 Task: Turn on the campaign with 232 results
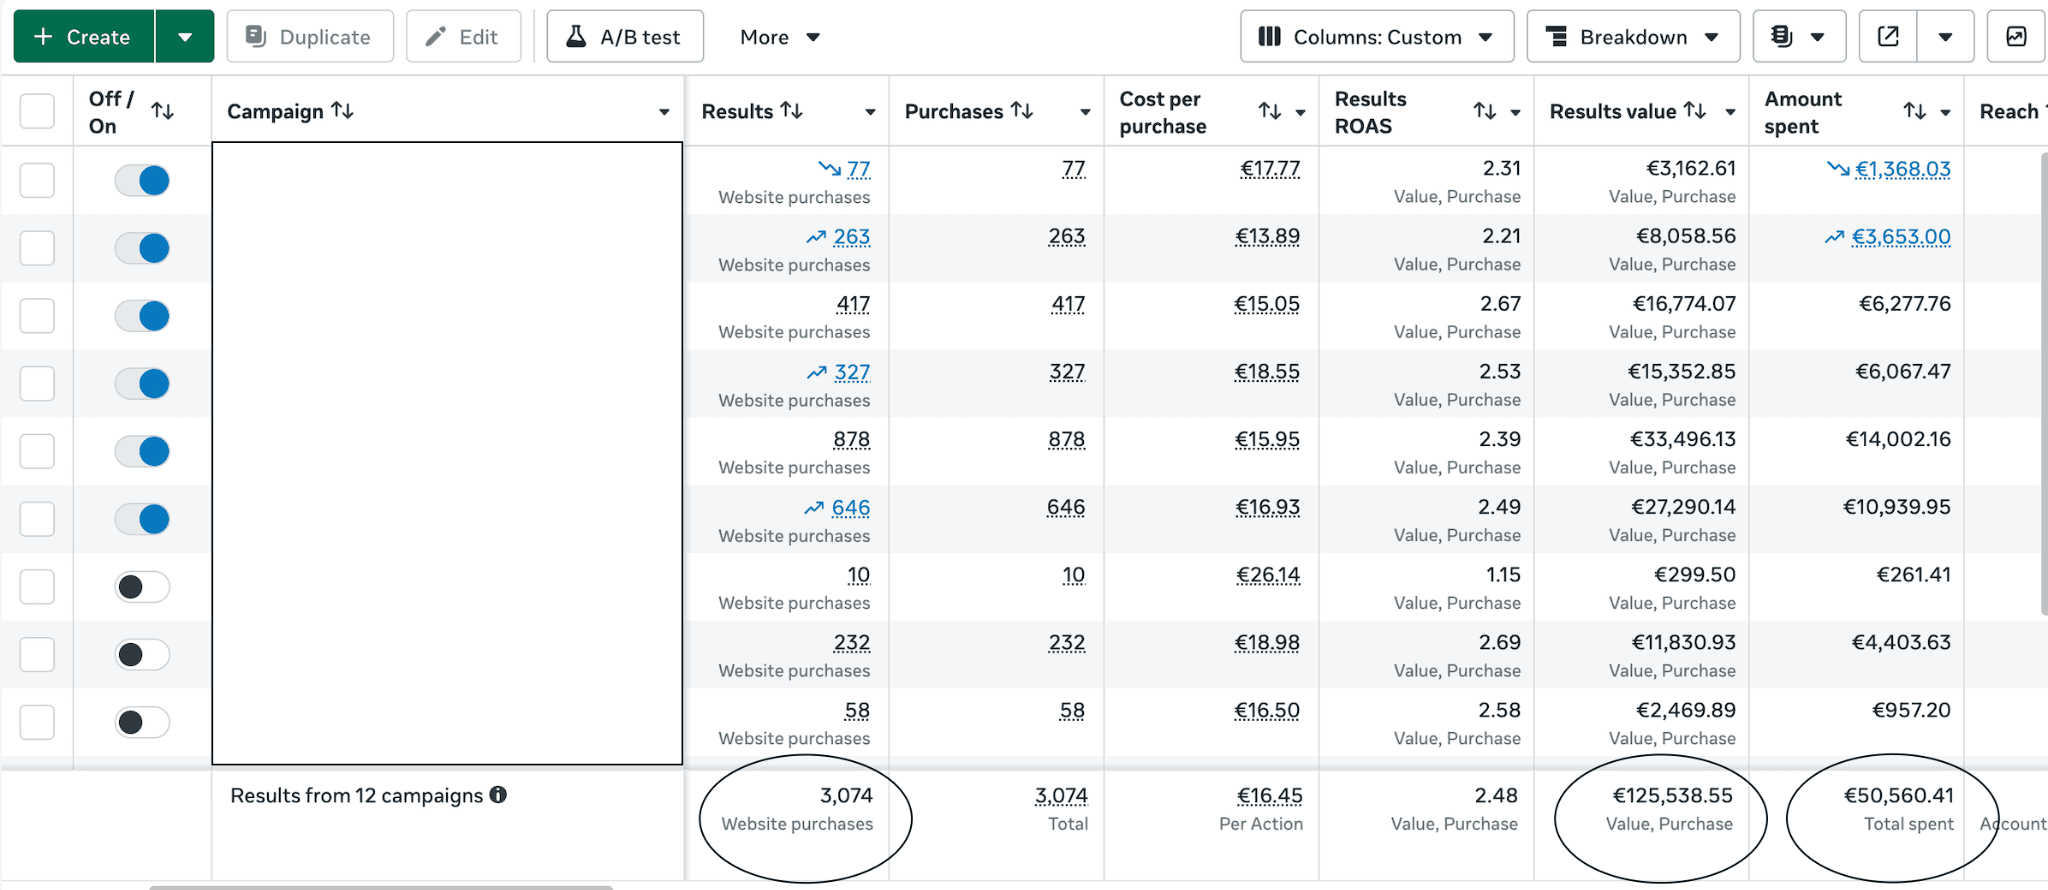click(142, 655)
